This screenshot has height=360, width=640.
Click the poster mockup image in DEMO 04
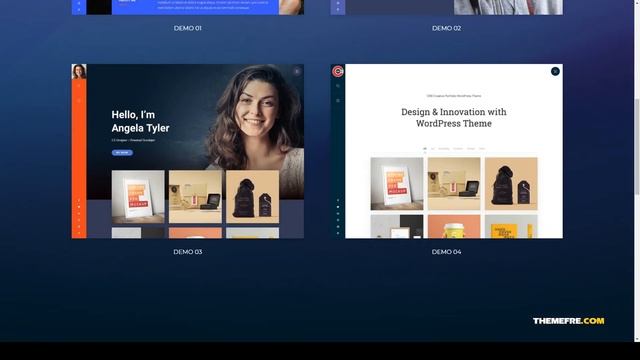397,184
